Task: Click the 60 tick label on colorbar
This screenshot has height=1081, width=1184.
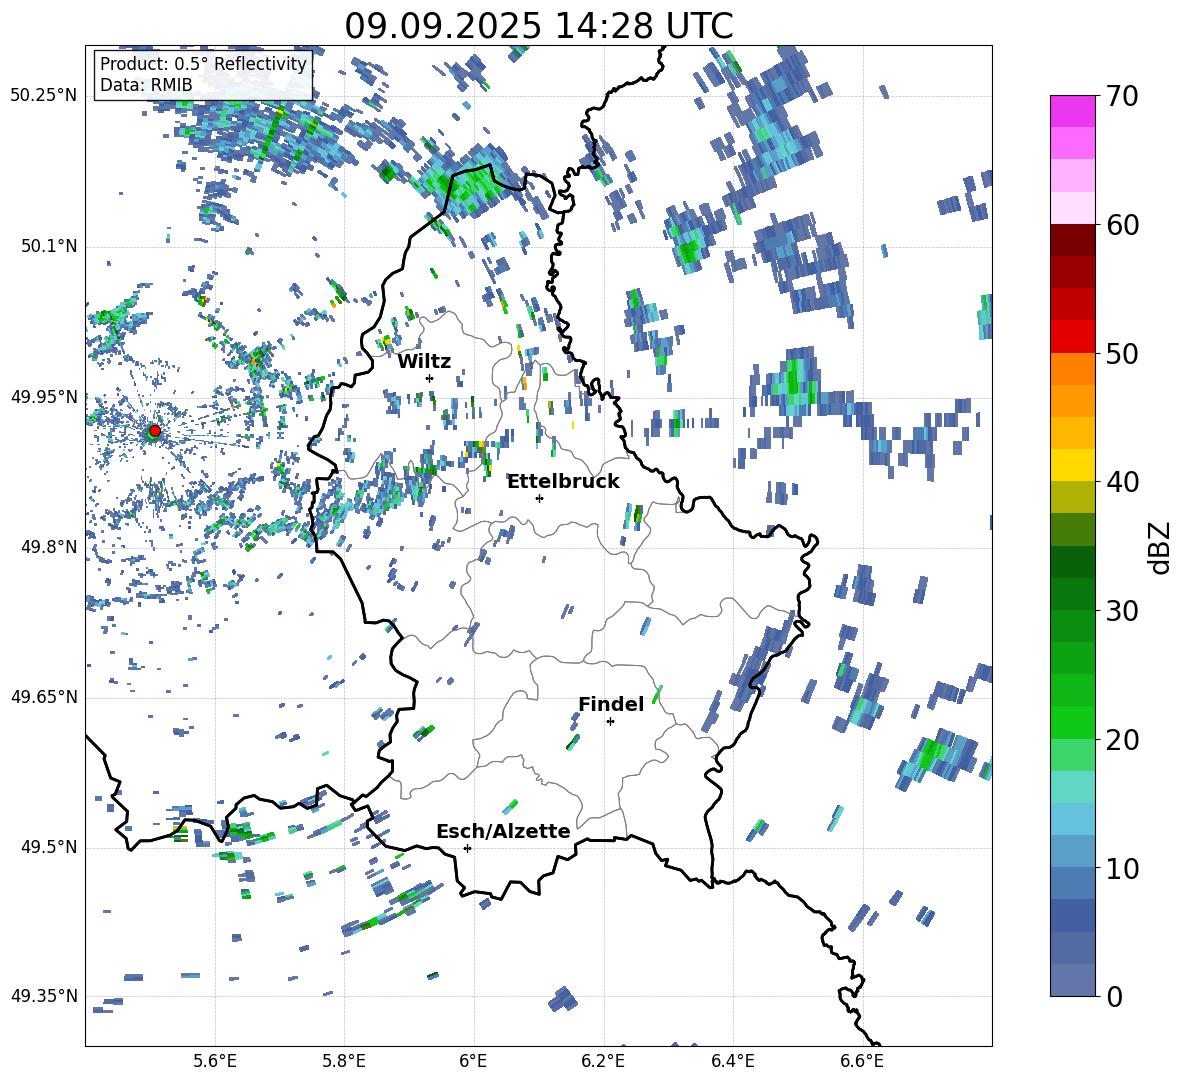Action: coord(1121,225)
